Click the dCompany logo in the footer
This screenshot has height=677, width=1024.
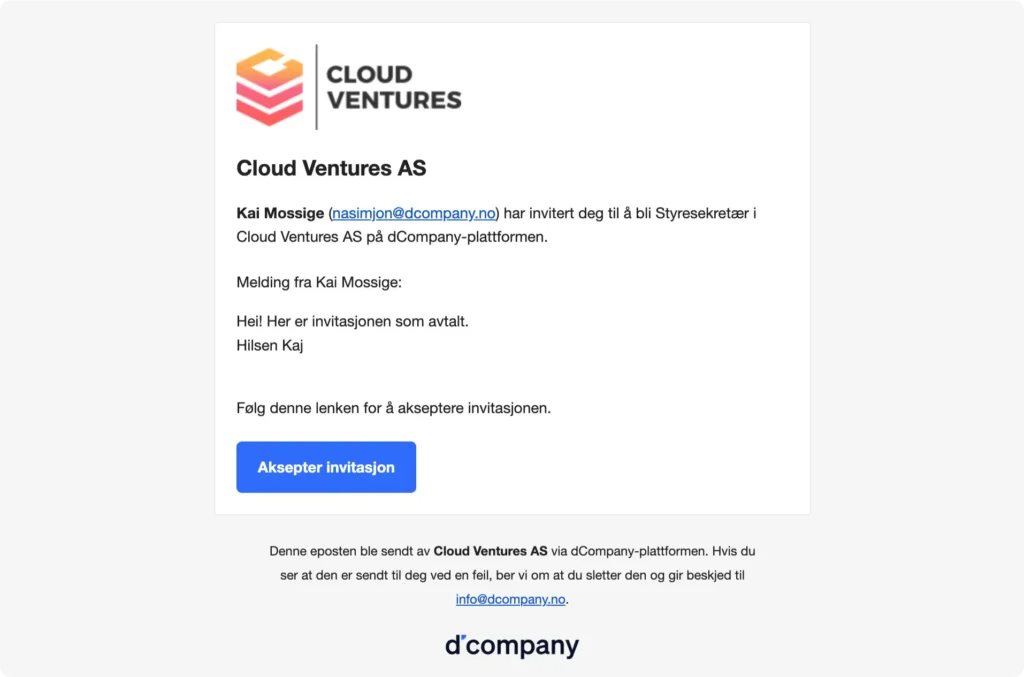[512, 646]
